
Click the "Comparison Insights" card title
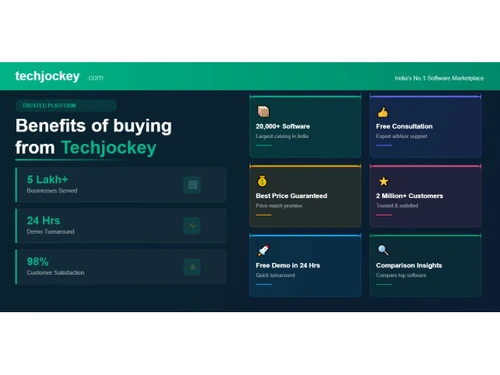click(409, 266)
